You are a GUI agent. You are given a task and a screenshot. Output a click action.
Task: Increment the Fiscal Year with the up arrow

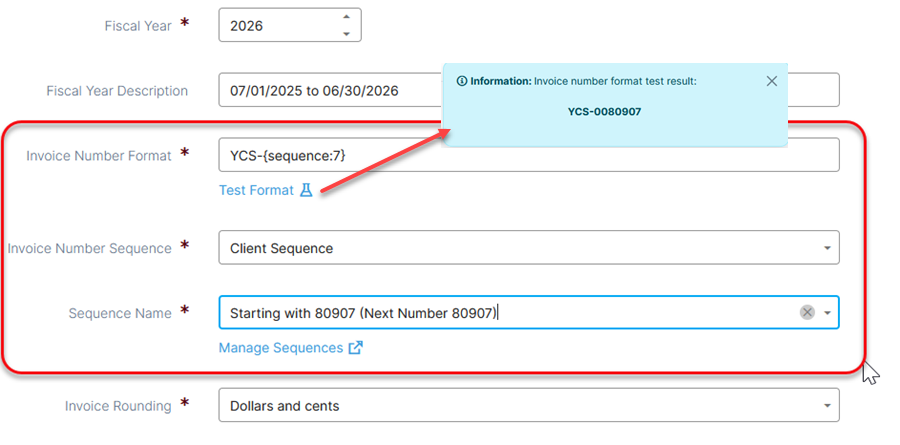346,17
